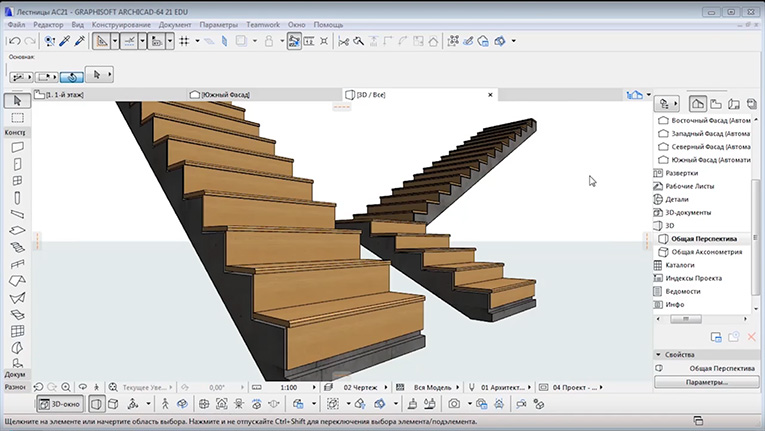This screenshot has height=431, width=765.
Task: Toggle the 3D-окно button
Action: [59, 404]
